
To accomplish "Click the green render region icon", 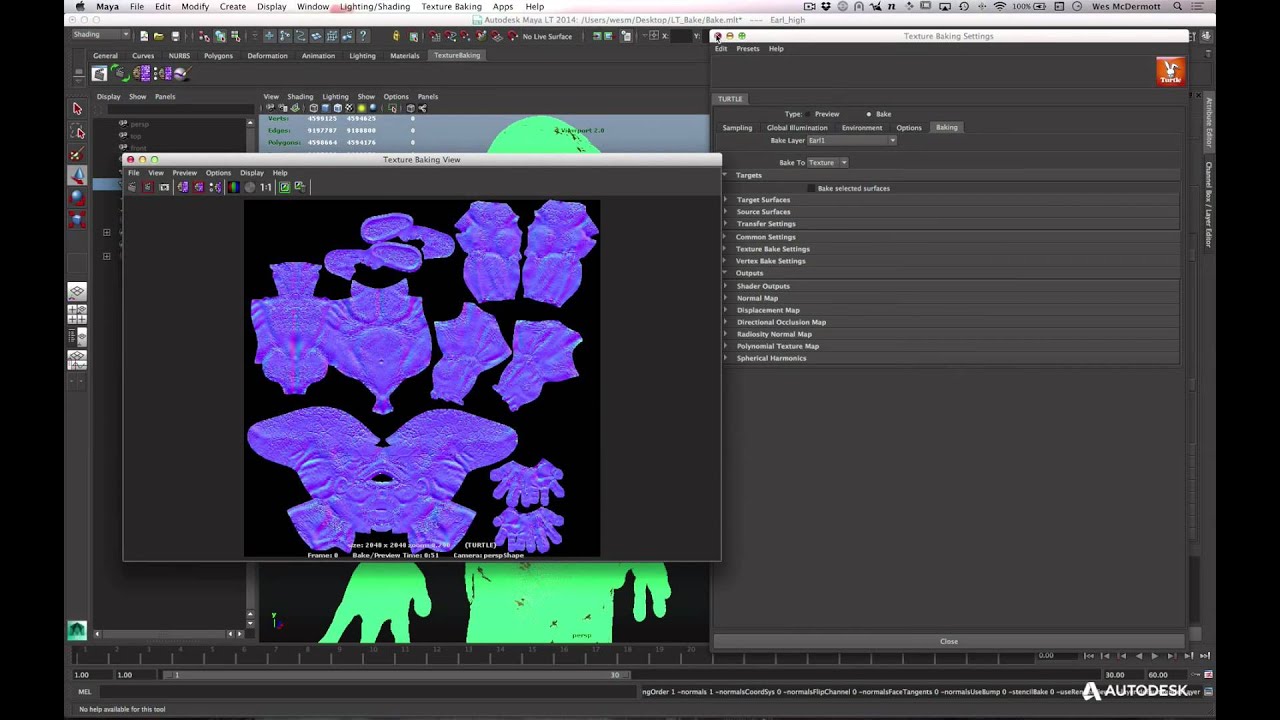I will tap(284, 187).
